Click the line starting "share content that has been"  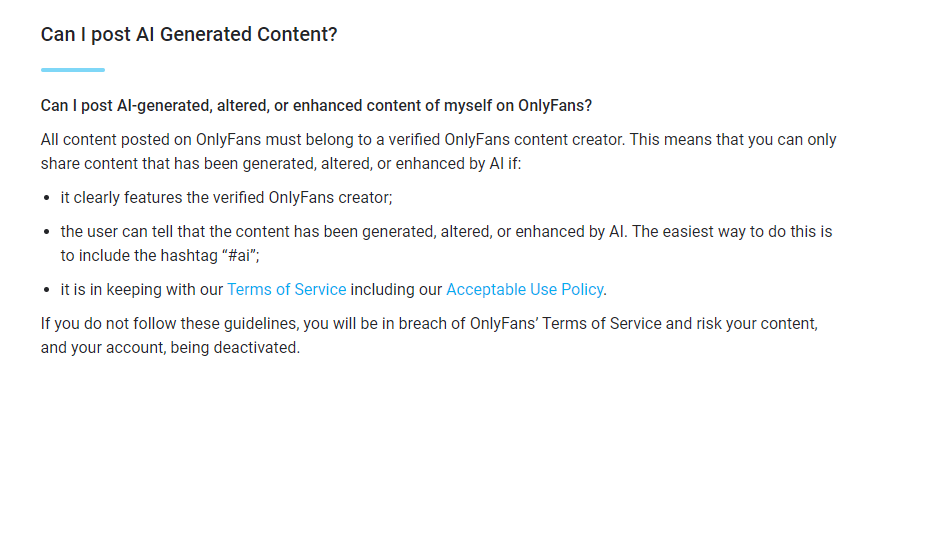pyautogui.click(x=281, y=164)
